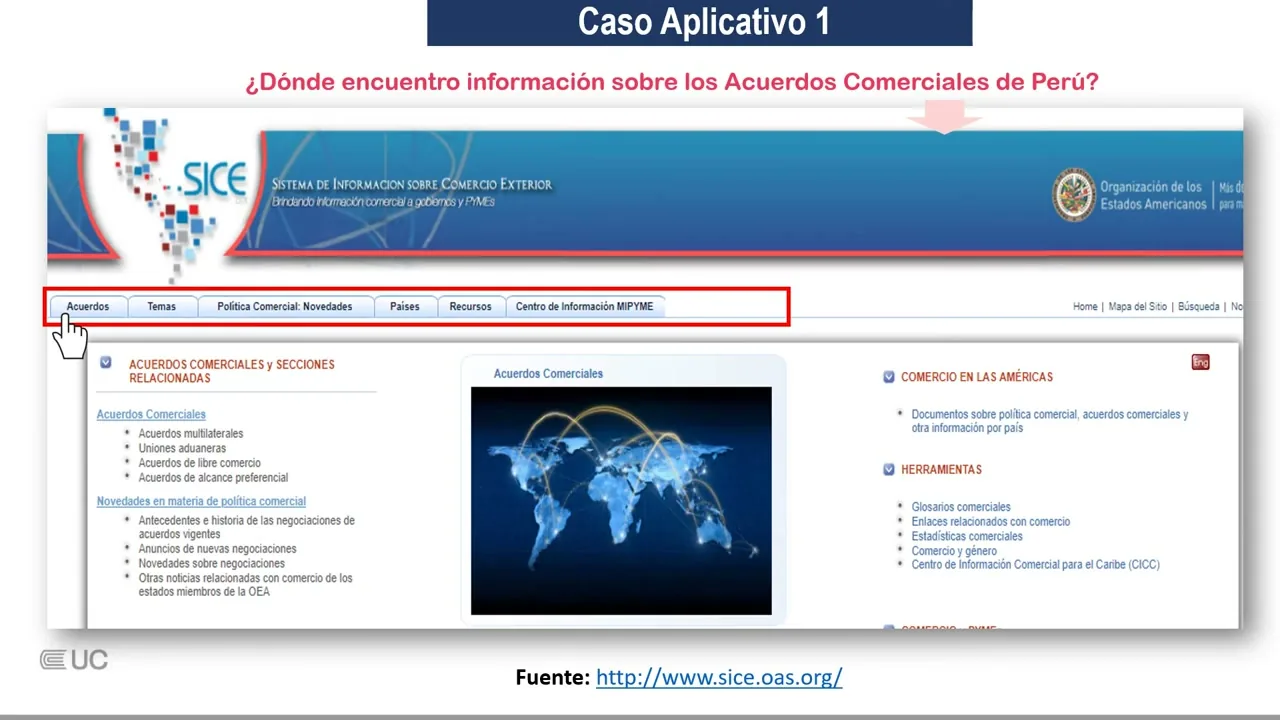Image resolution: width=1280 pixels, height=720 pixels.
Task: Open Estadísticas comerciales
Action: click(967, 536)
